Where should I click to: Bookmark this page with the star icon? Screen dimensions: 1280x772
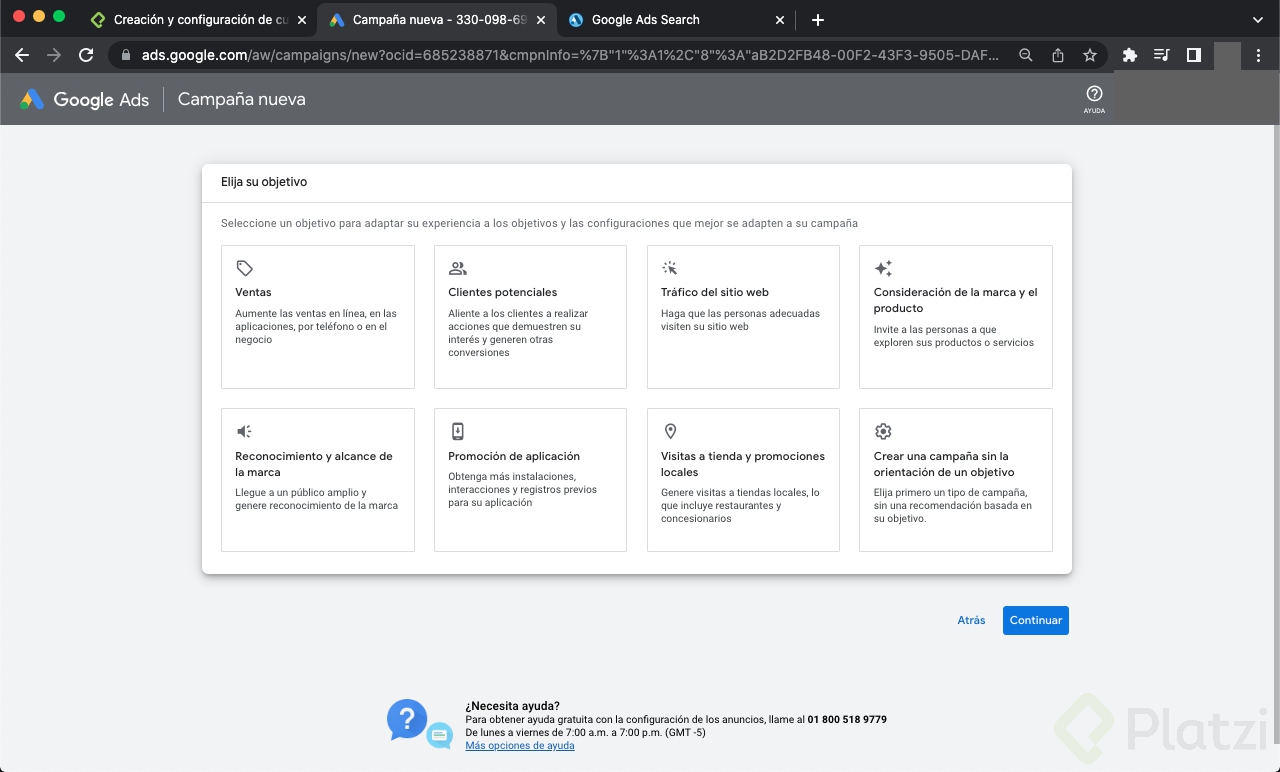(x=1090, y=56)
